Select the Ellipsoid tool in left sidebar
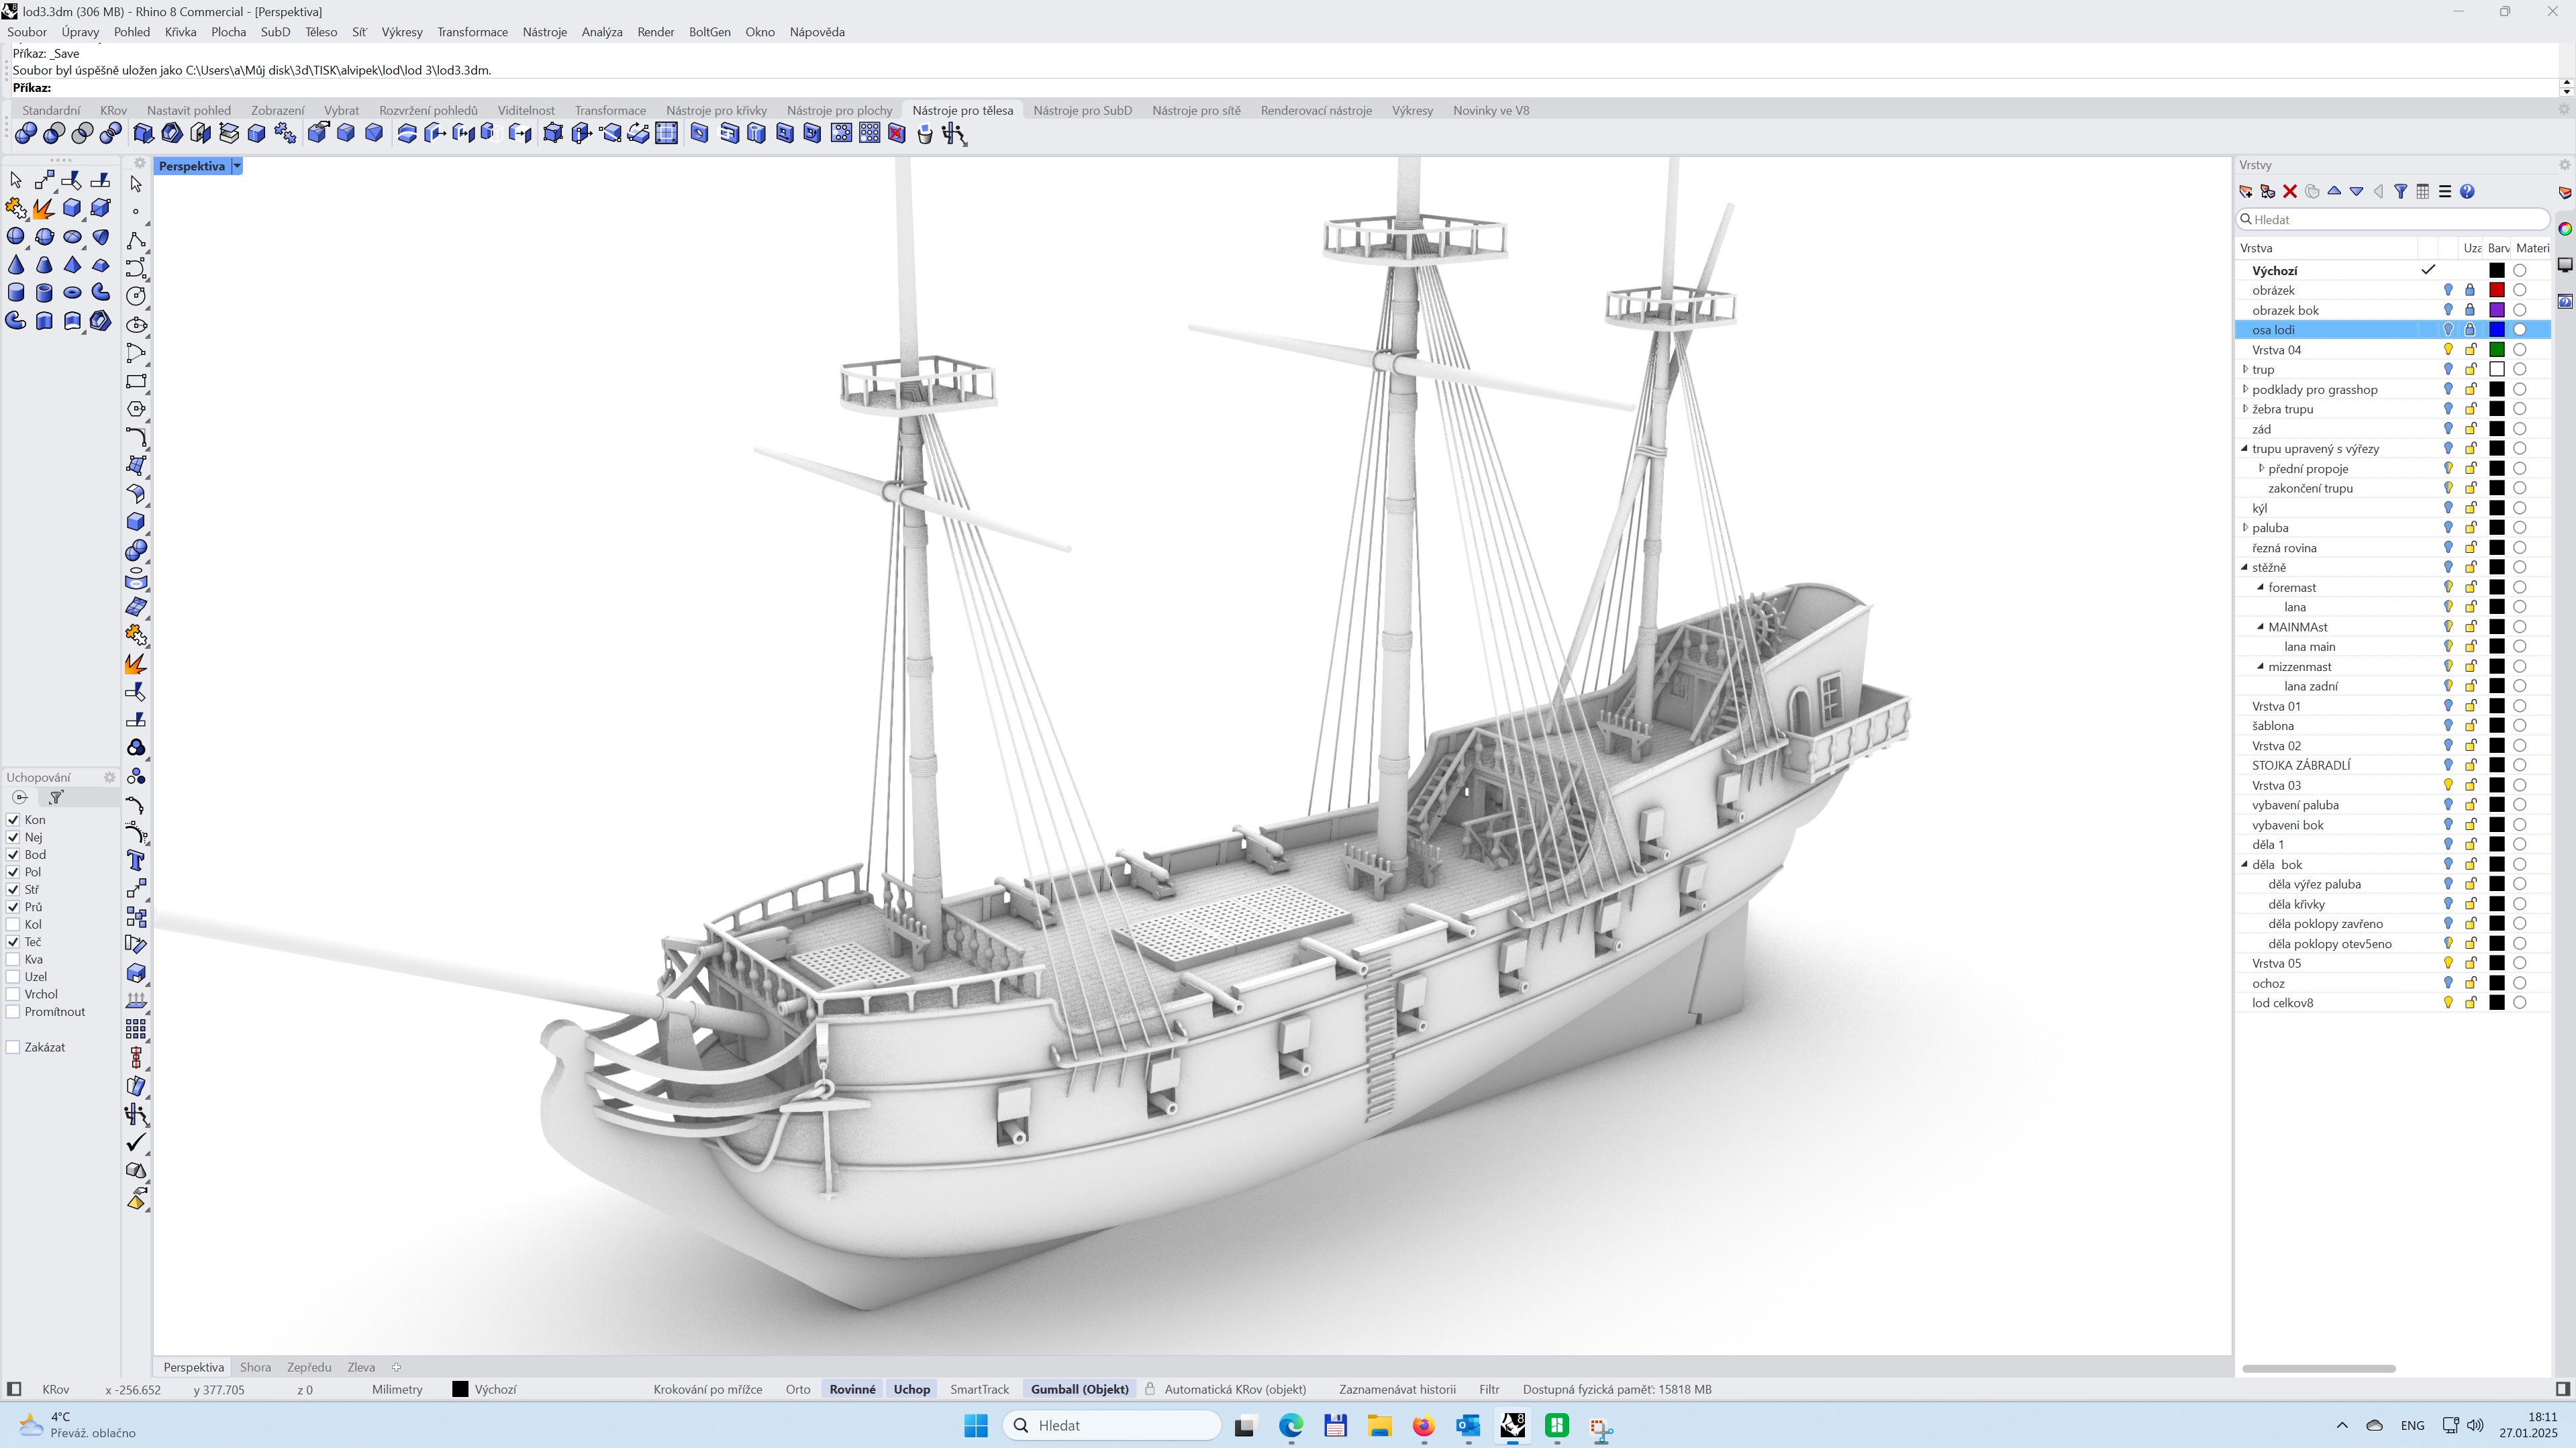This screenshot has width=2576, height=1448. click(72, 237)
